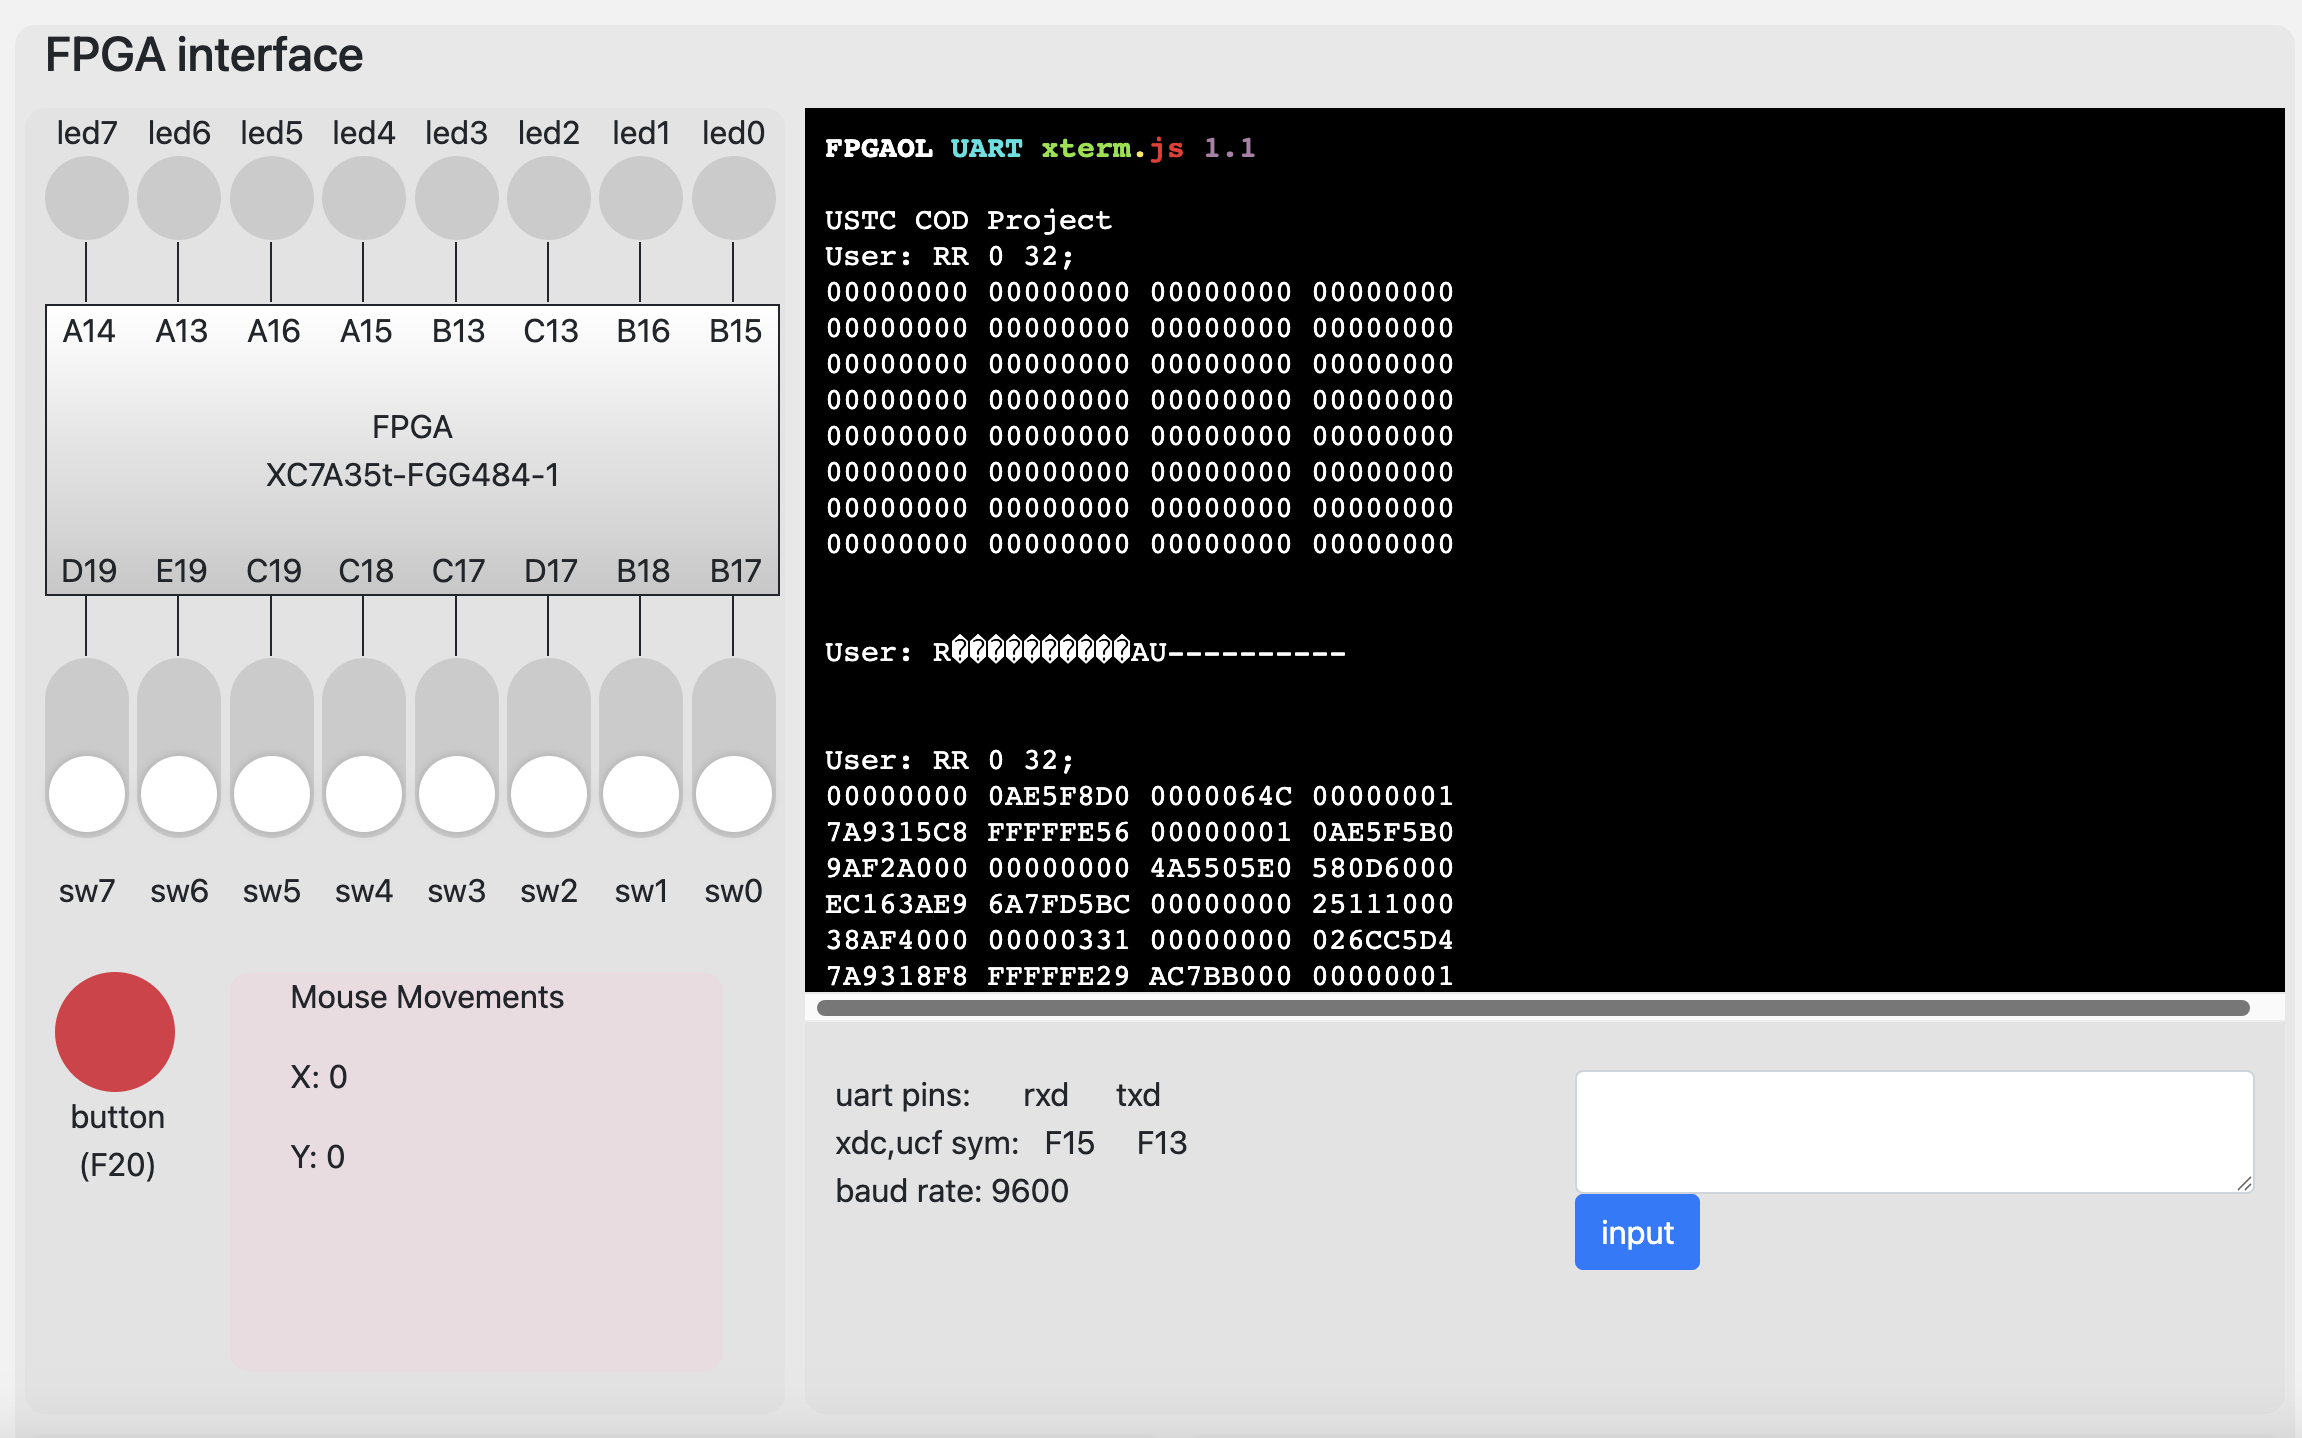2302x1438 pixels.
Task: Click the led5 indicator circle
Action: (x=271, y=198)
